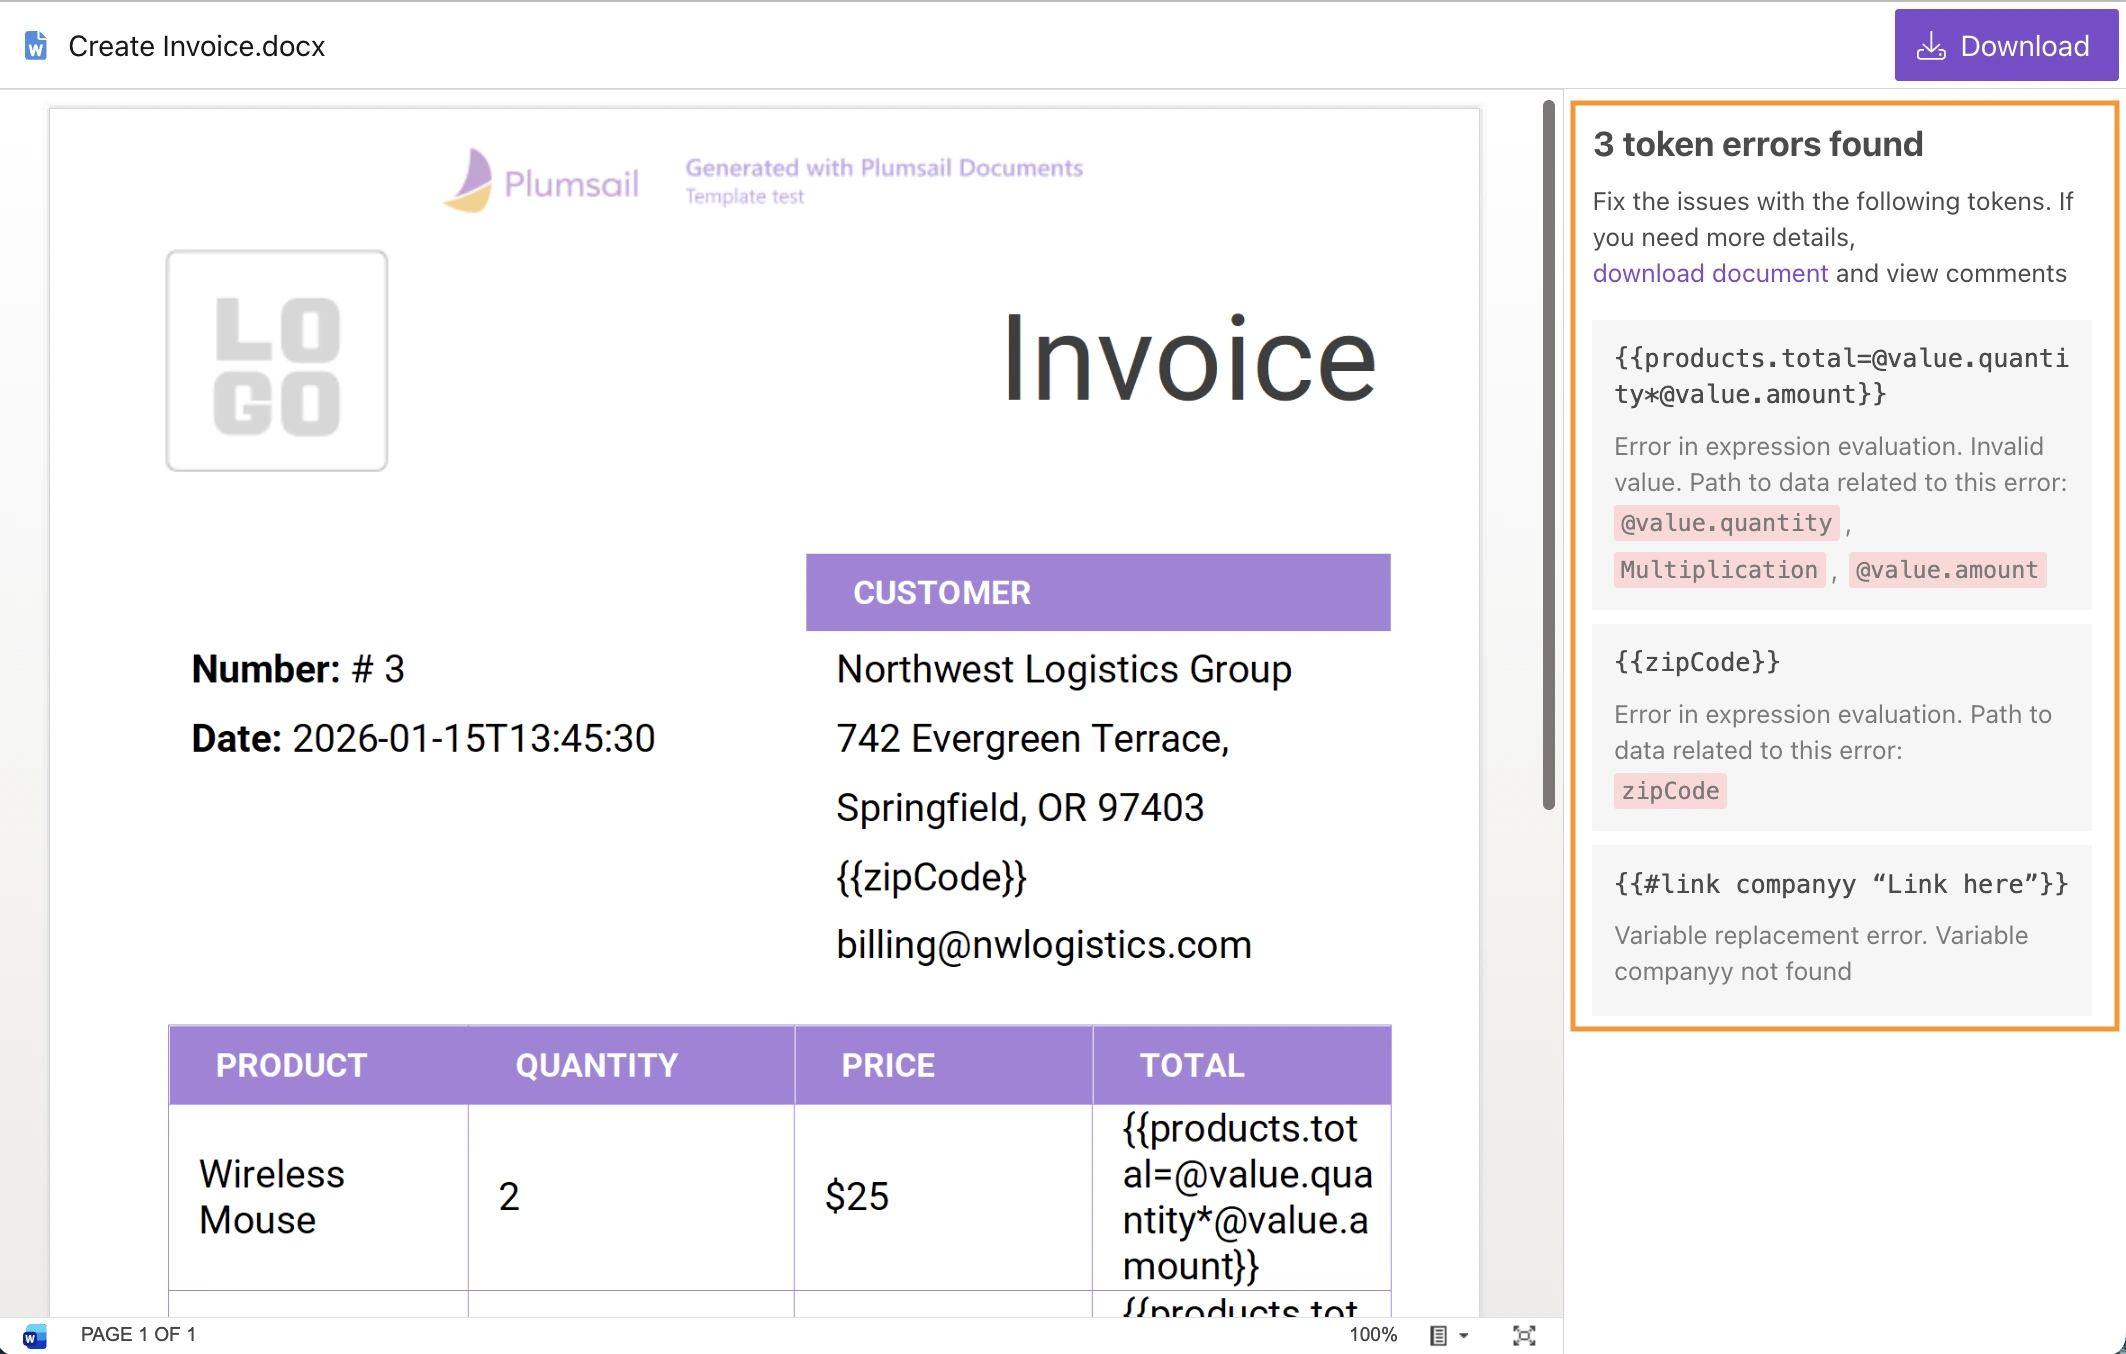The width and height of the screenshot is (2126, 1354).
Task: Click the products.total token in table
Action: [1247, 1197]
